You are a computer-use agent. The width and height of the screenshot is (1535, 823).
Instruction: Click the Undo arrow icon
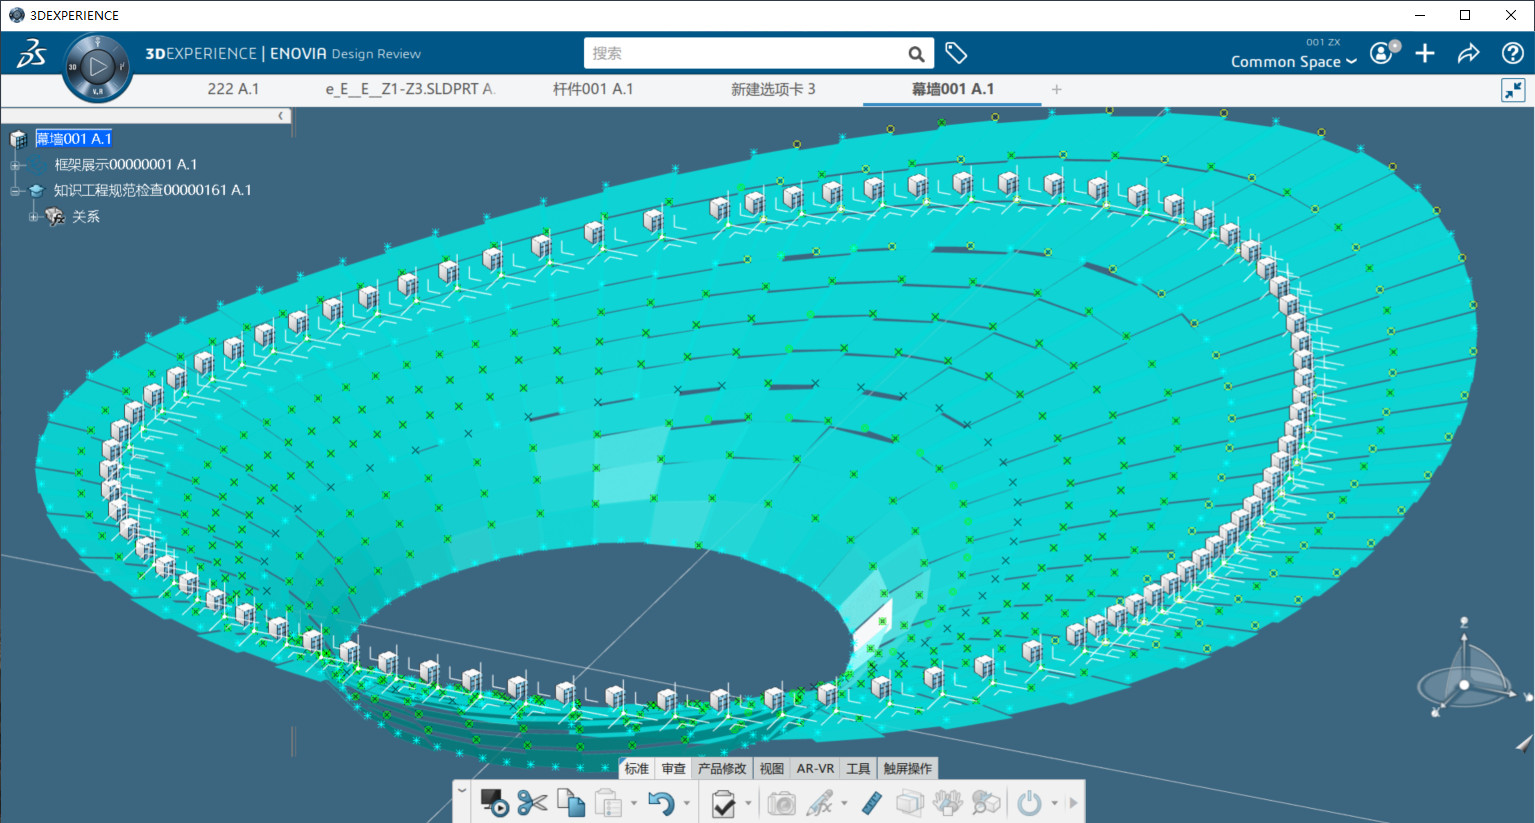pos(660,802)
